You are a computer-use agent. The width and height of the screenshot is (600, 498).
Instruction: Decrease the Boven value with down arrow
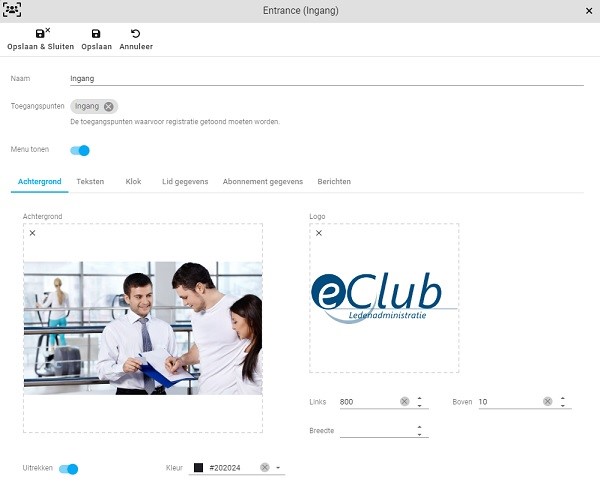(x=563, y=405)
